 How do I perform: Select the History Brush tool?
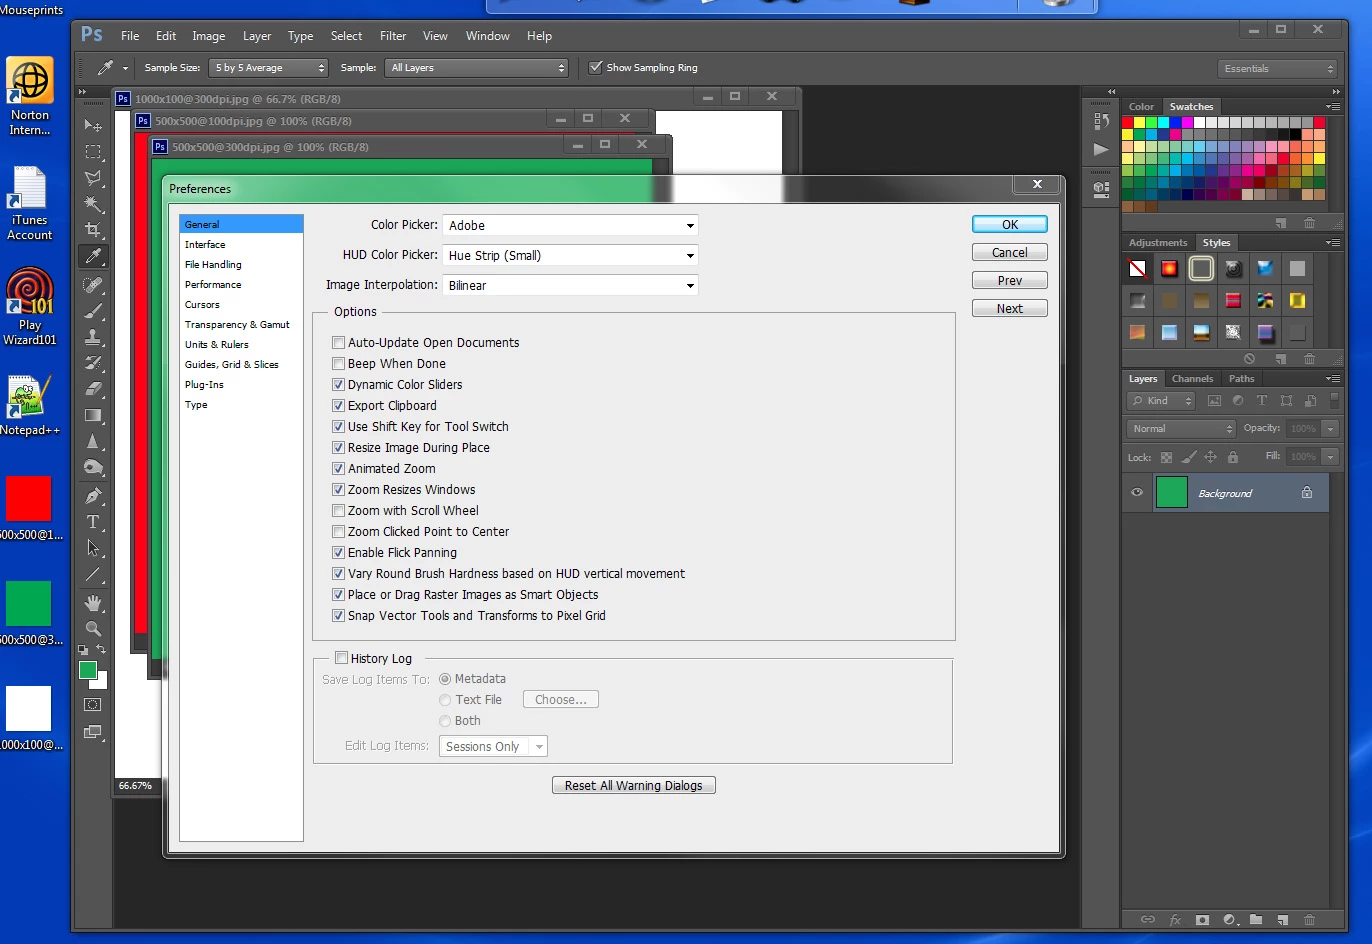pos(93,363)
